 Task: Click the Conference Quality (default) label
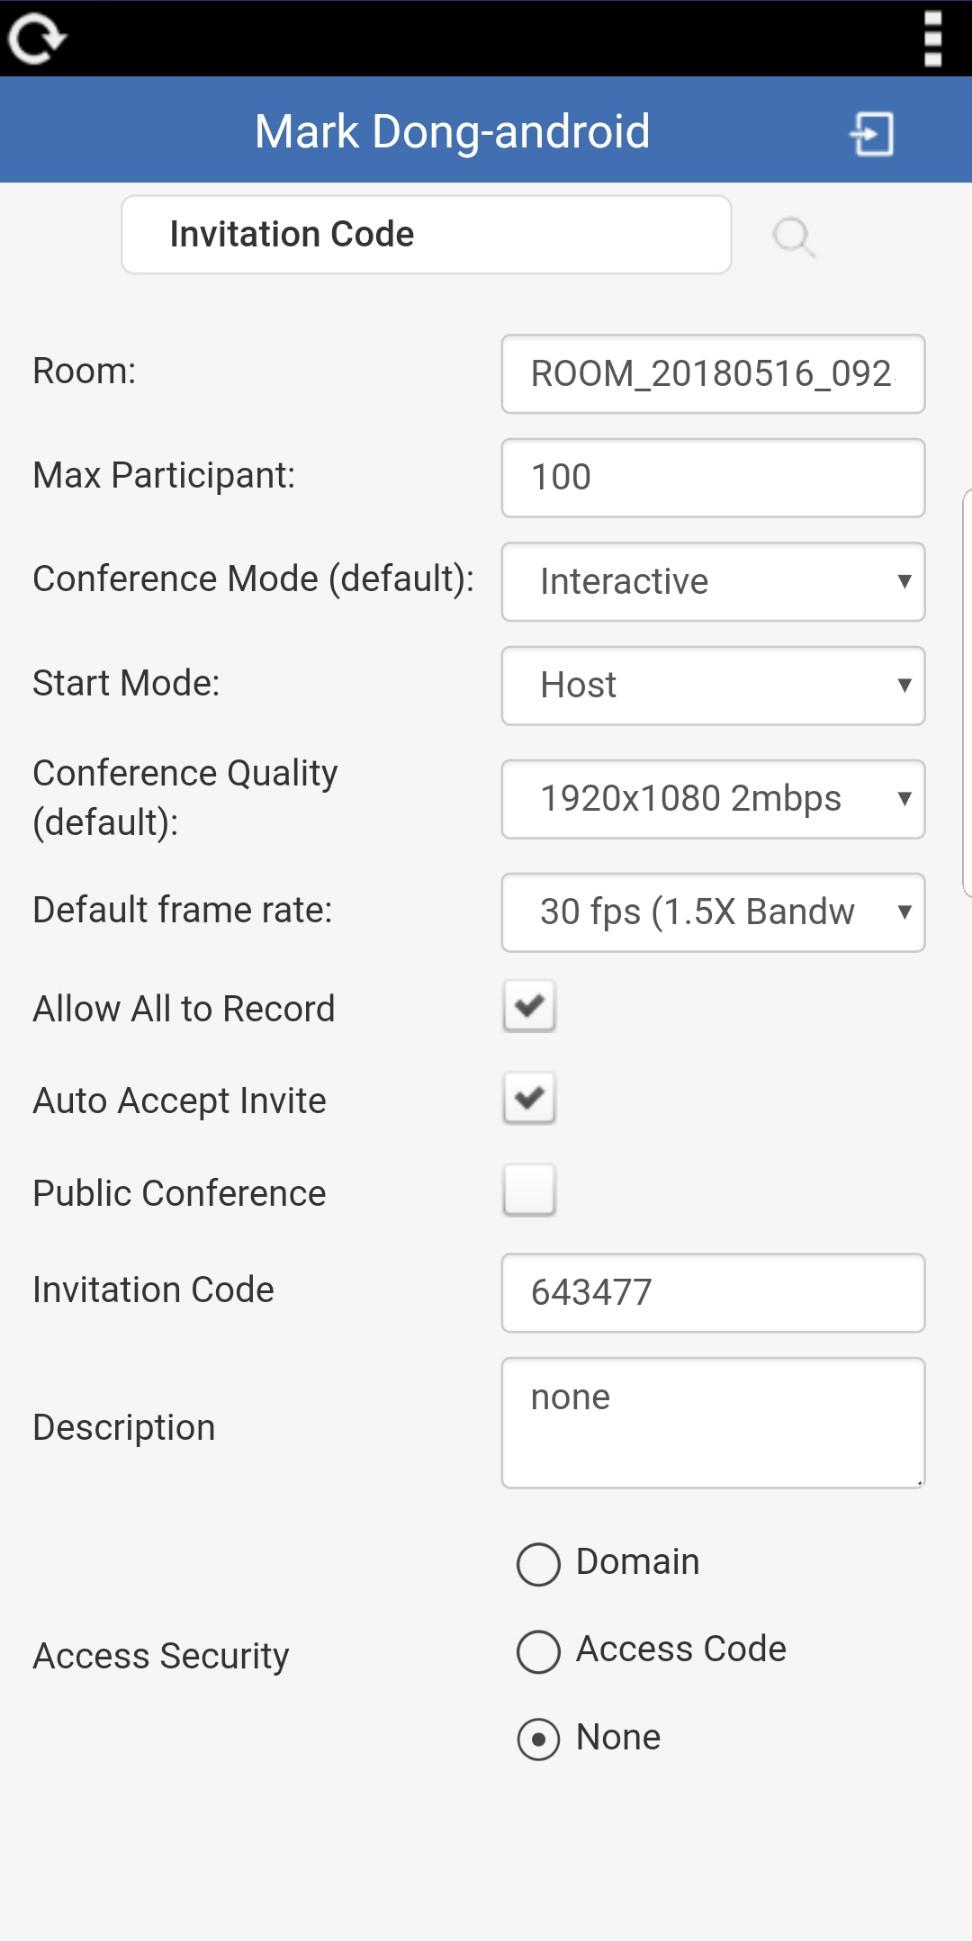(x=185, y=798)
